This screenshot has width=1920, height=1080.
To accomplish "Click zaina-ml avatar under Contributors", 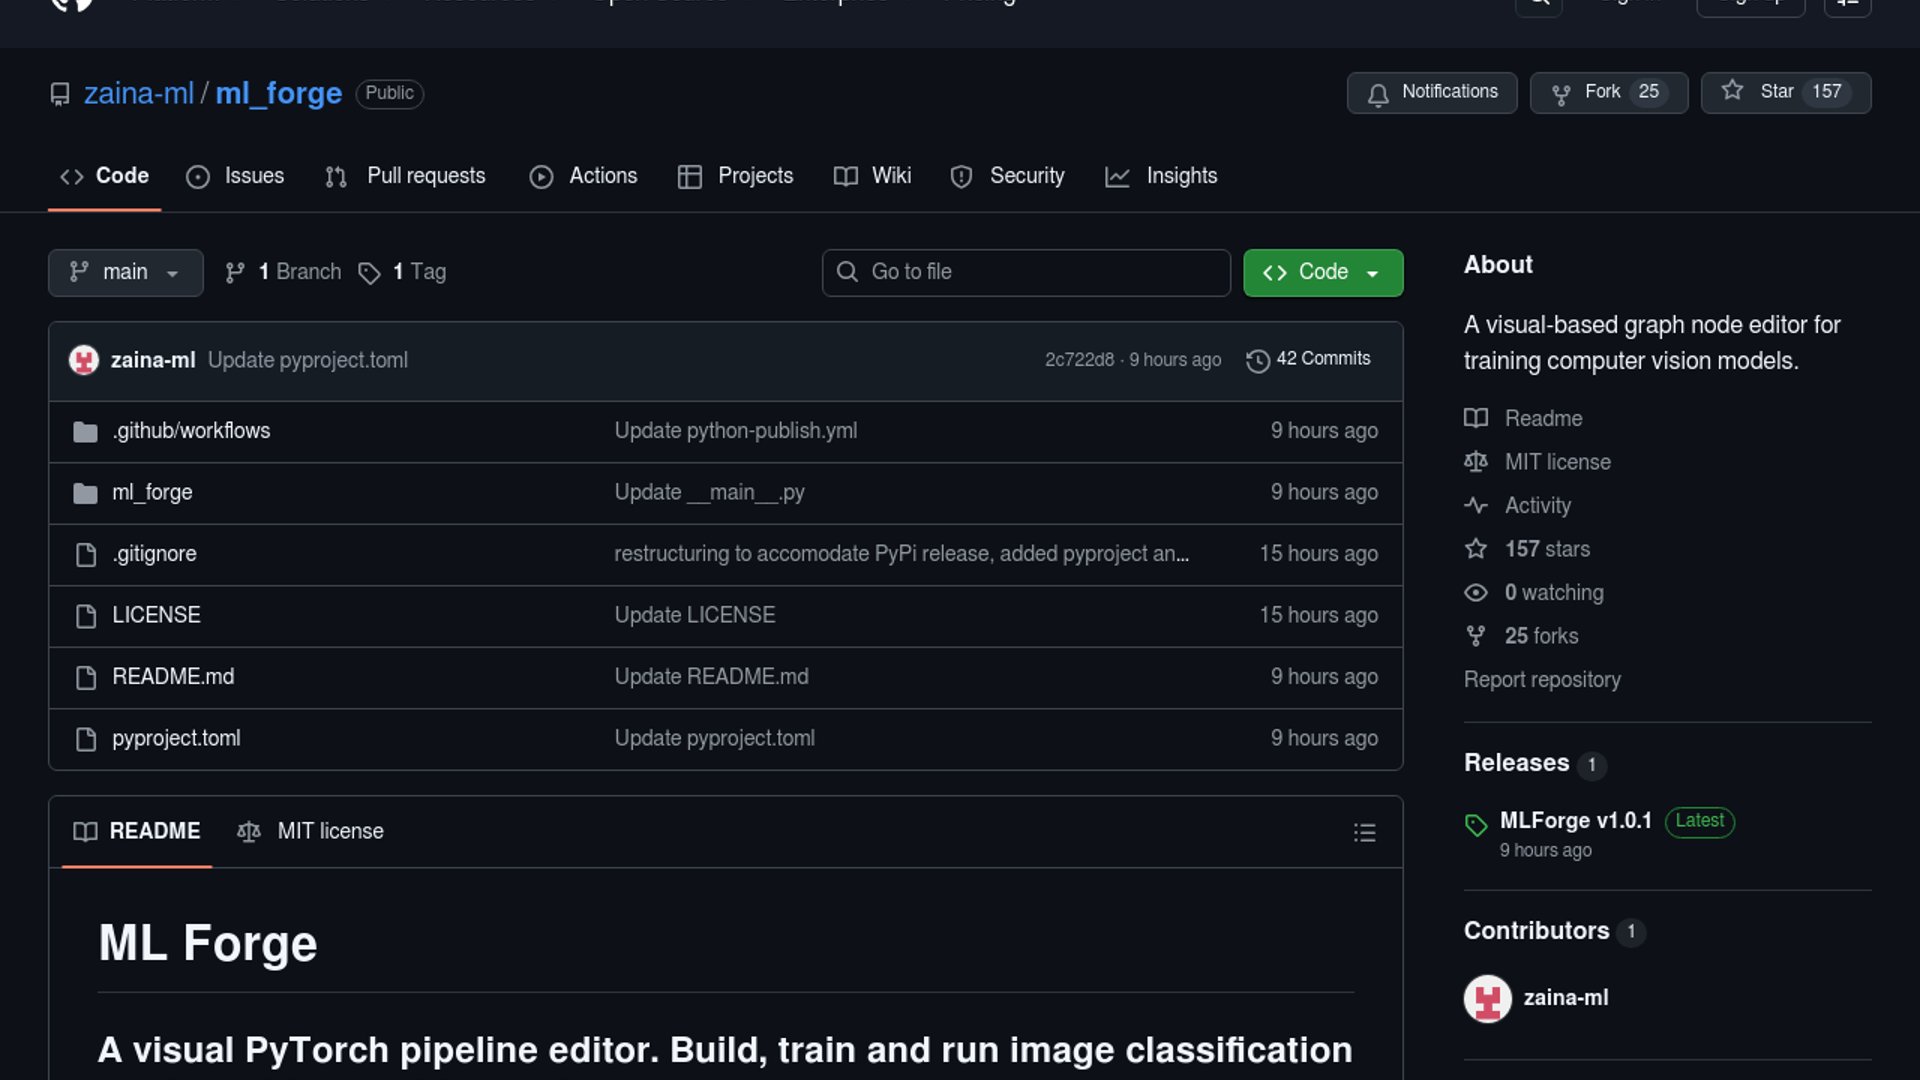I will pyautogui.click(x=1487, y=998).
